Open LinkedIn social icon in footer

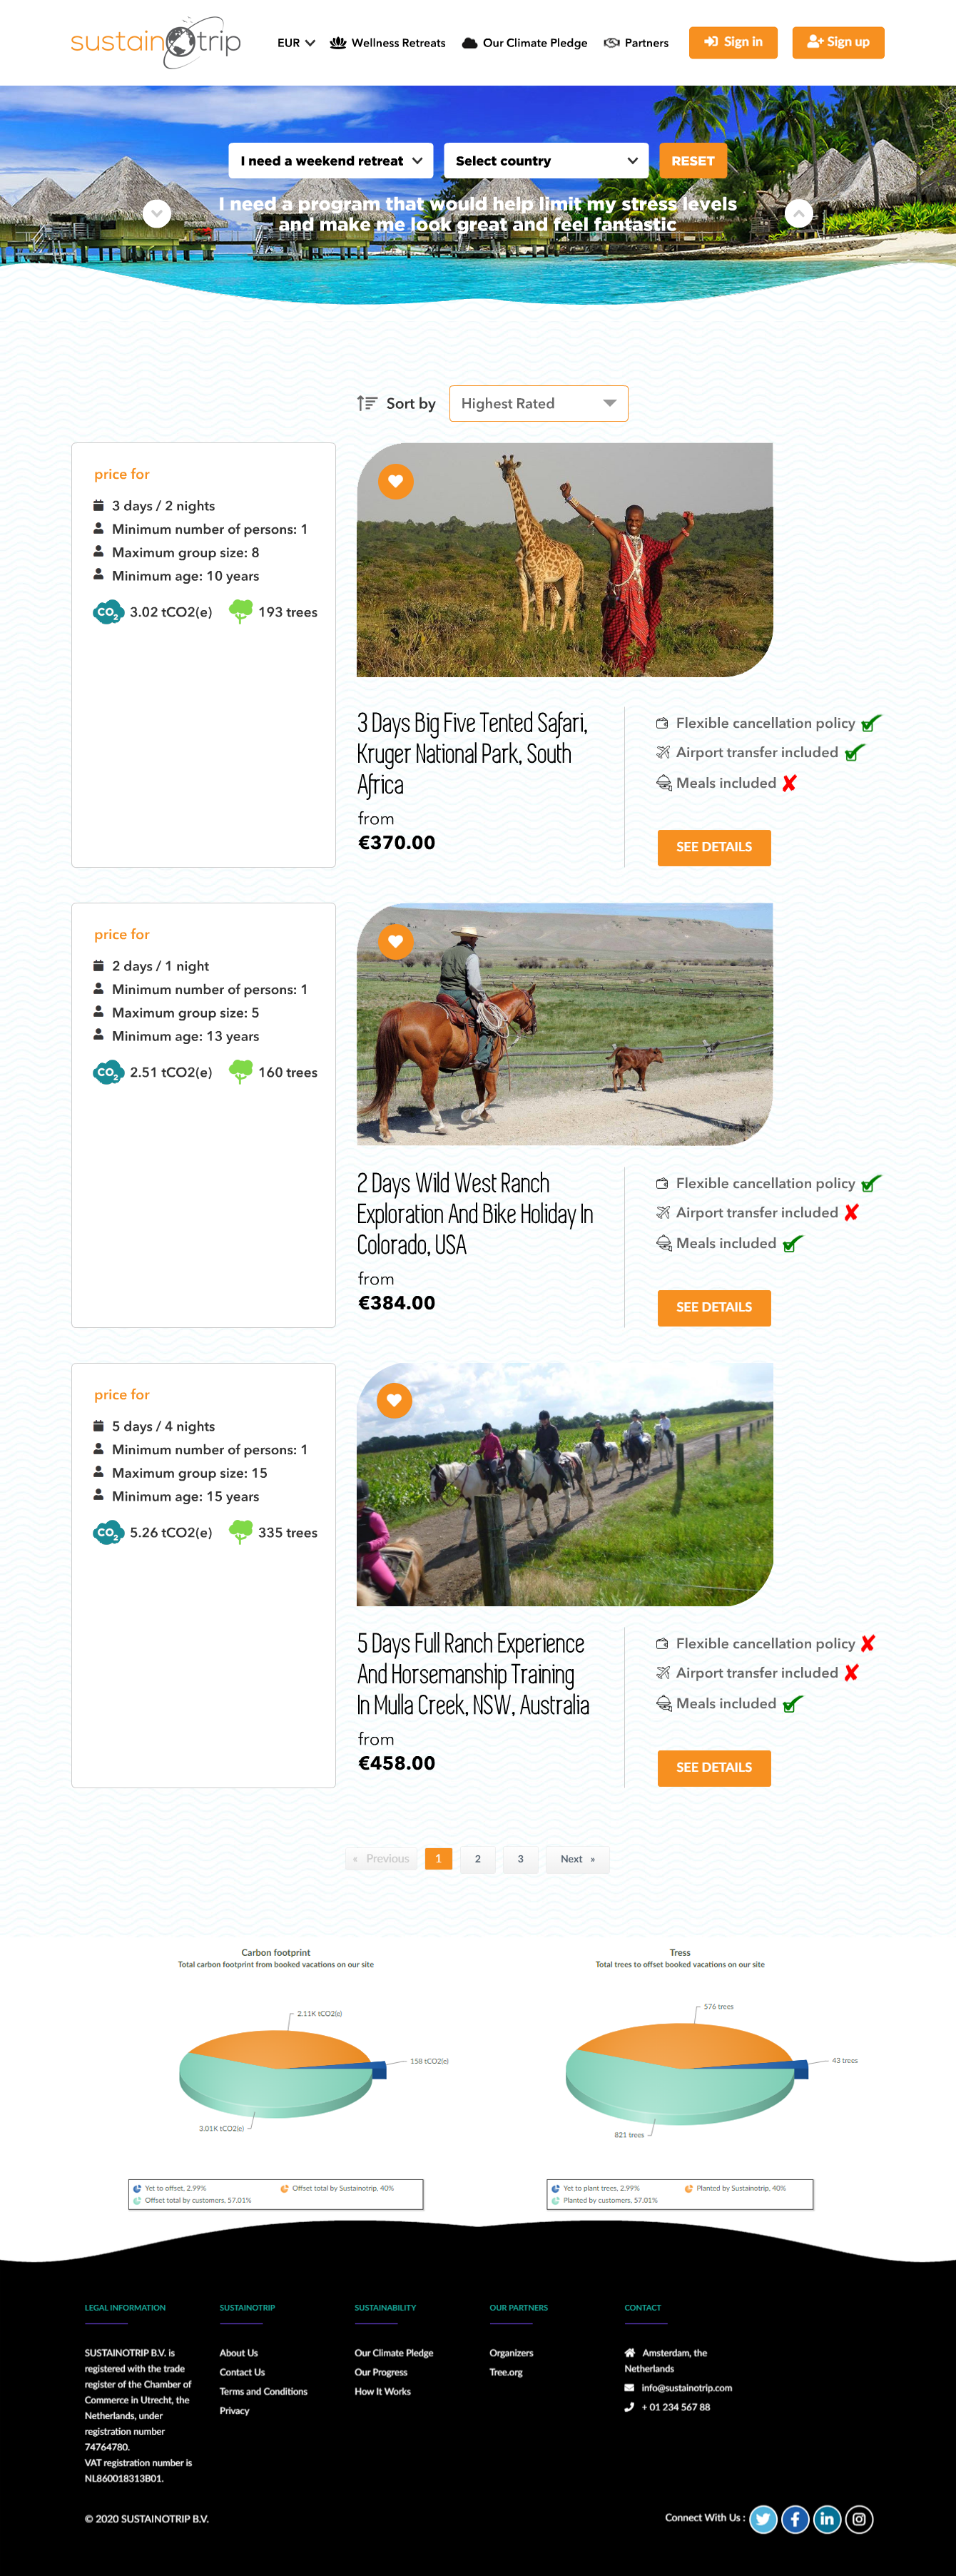(x=827, y=2519)
